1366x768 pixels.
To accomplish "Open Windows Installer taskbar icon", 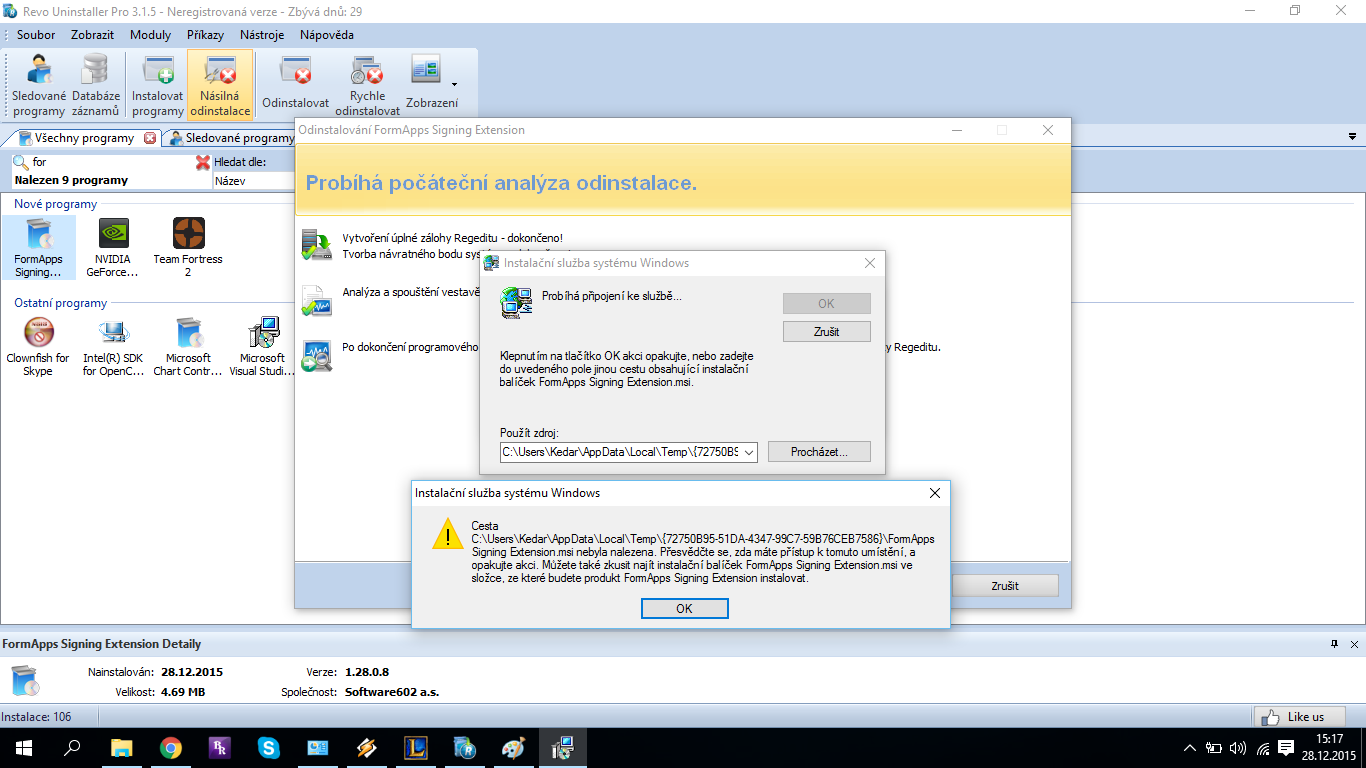I will click(x=562, y=747).
